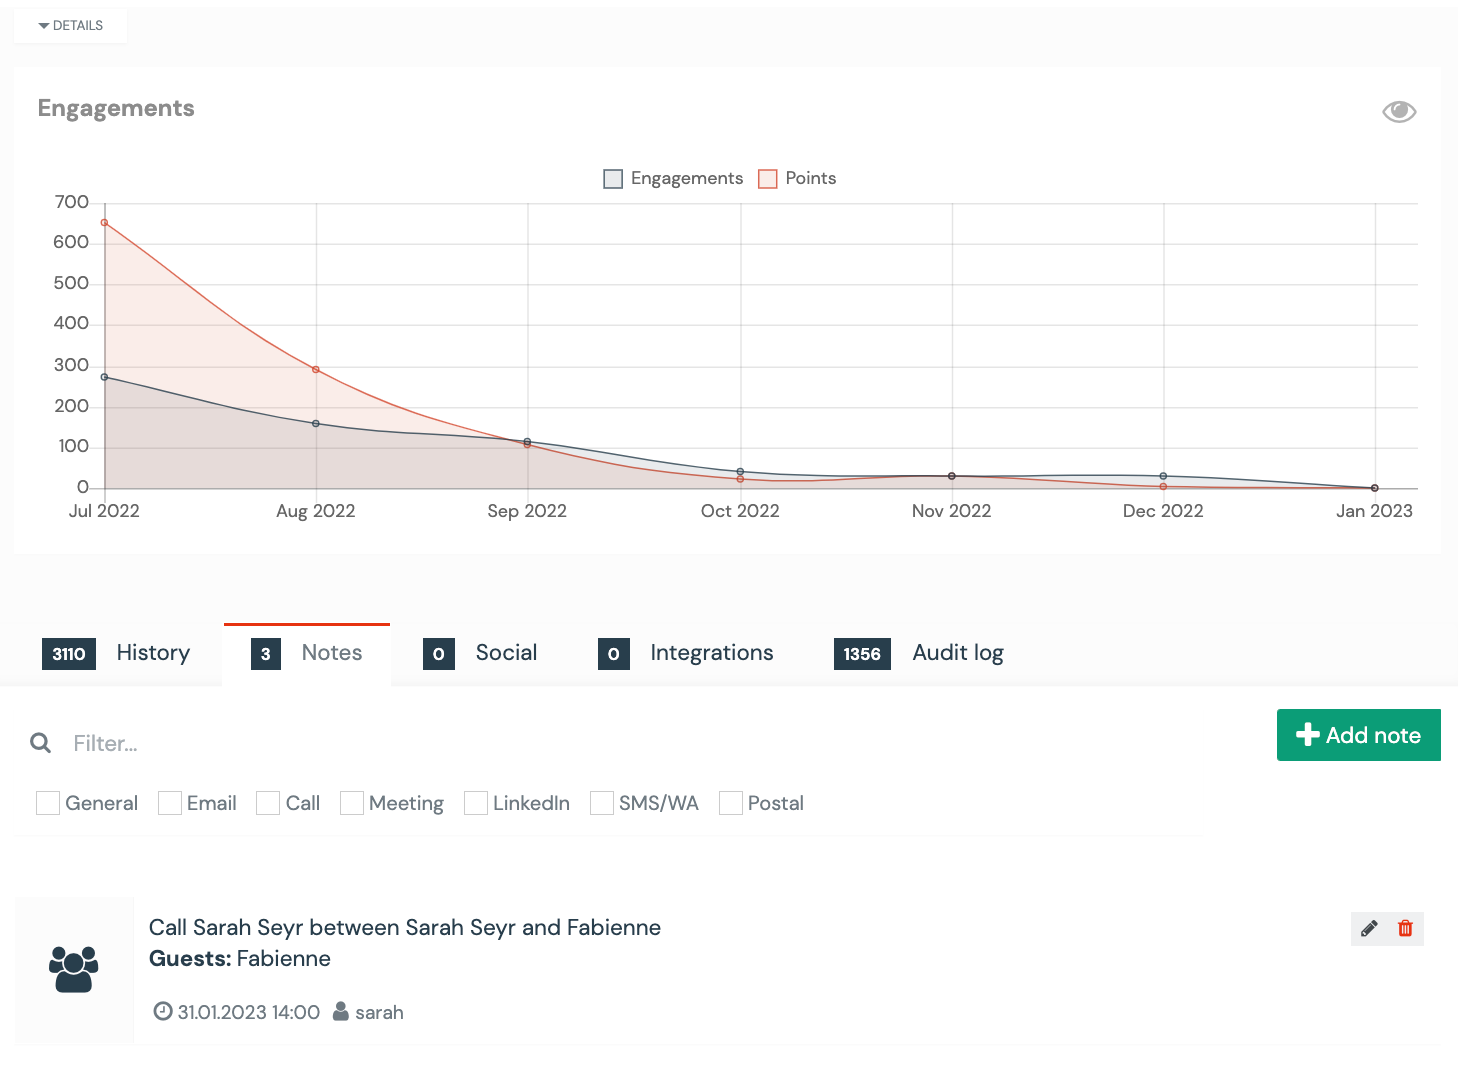
Task: Focus the Filter search field
Action: point(400,743)
